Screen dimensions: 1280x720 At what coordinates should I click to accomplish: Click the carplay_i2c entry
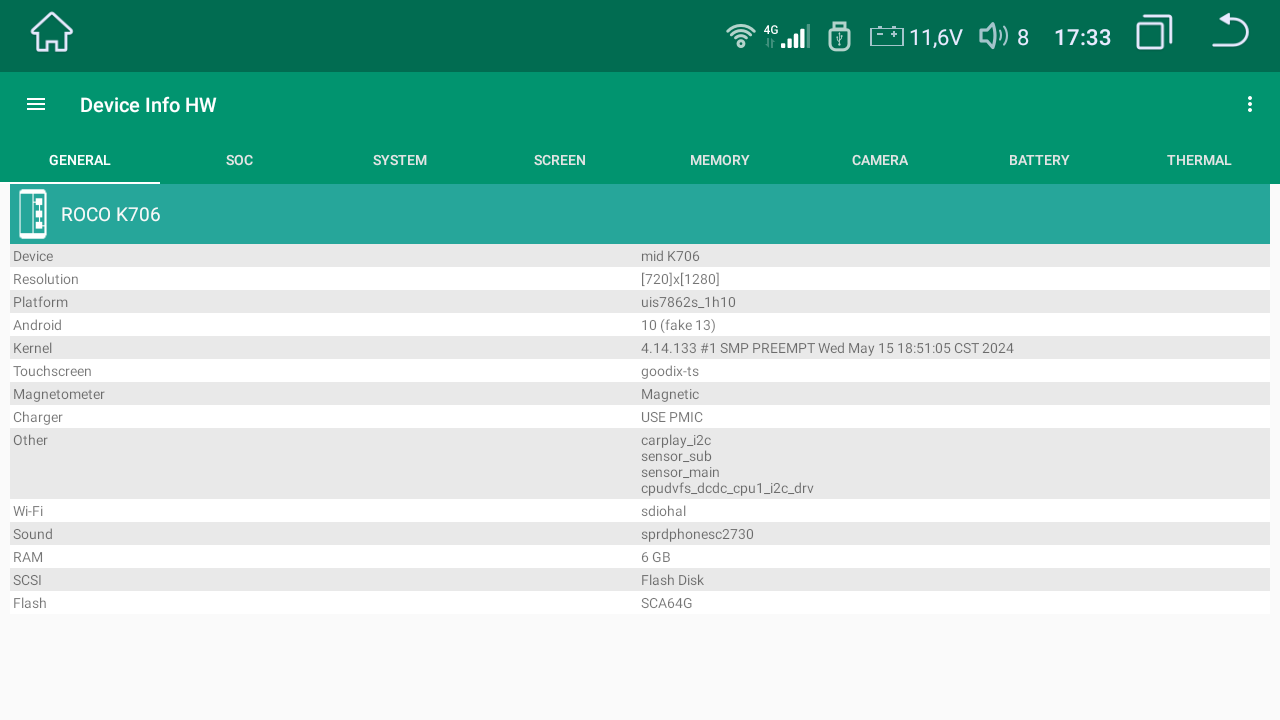coord(676,440)
